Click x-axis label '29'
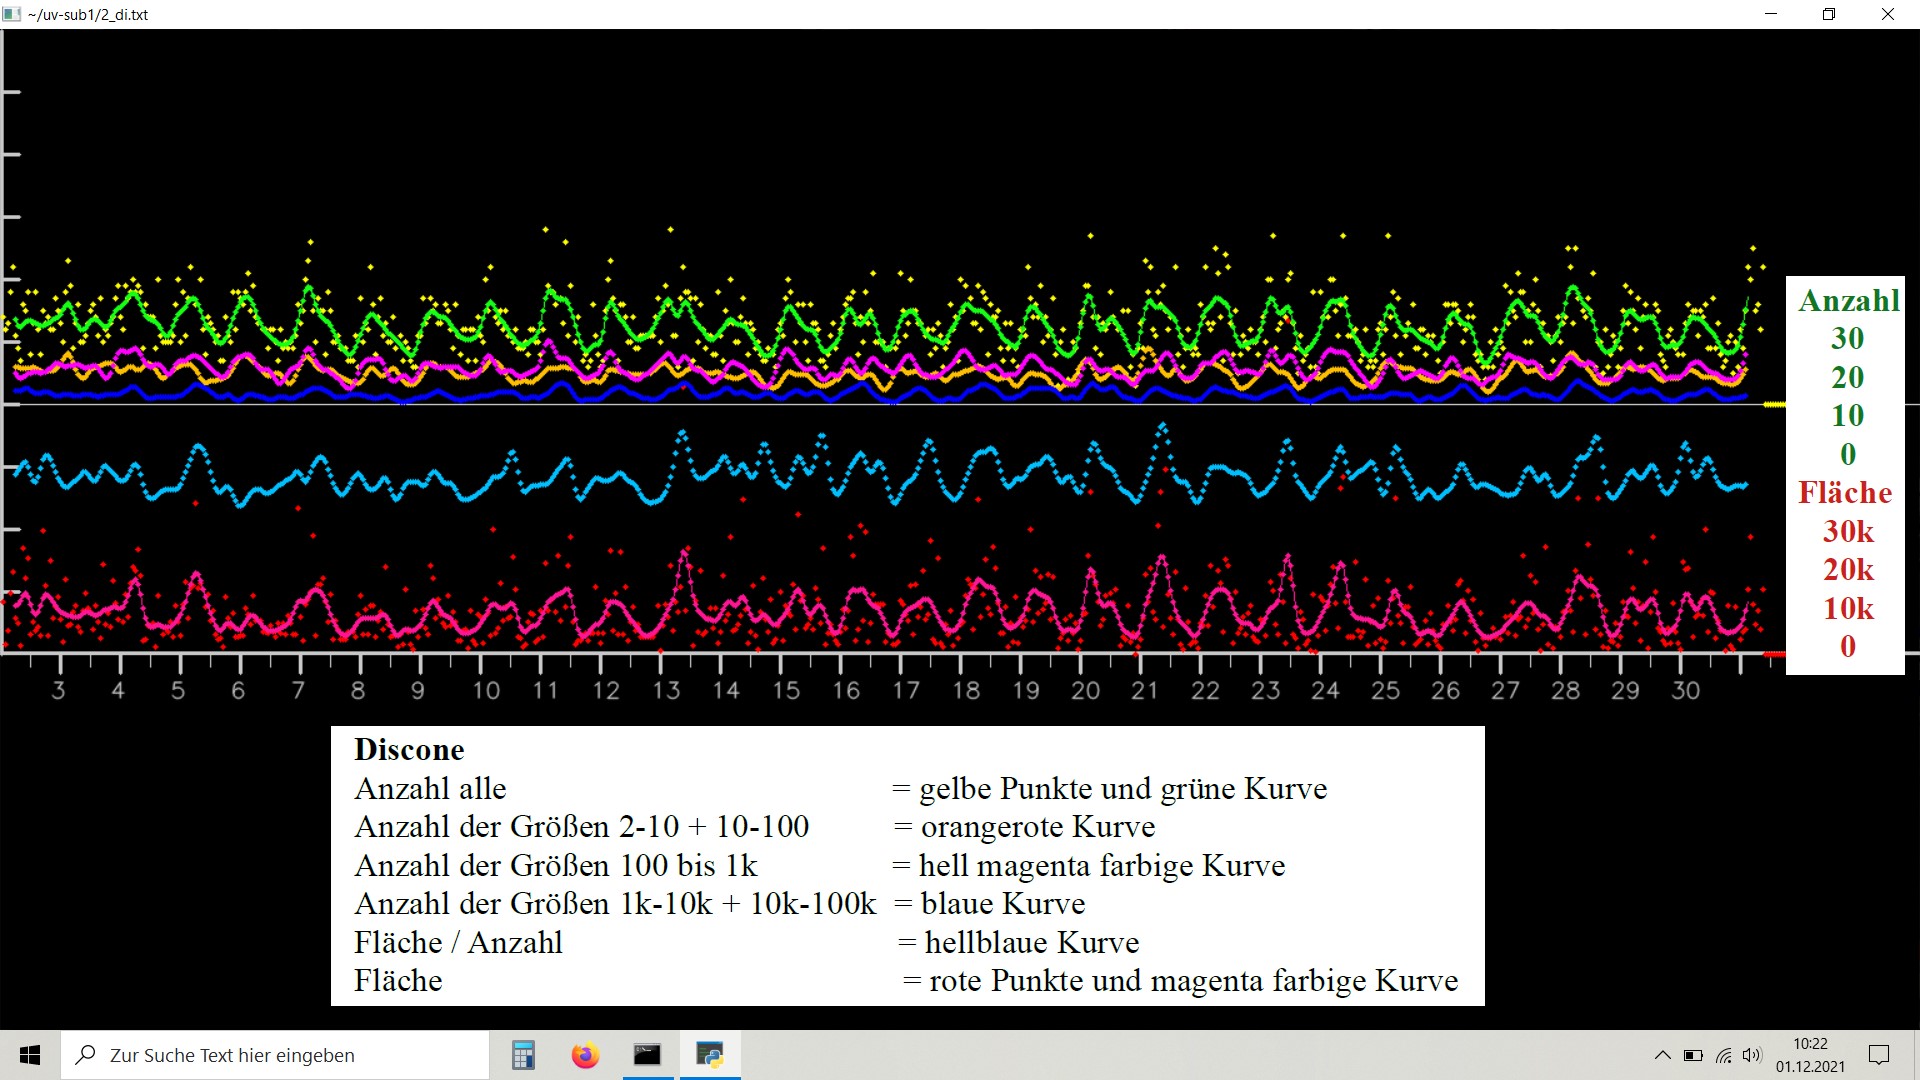1920x1080 pixels. [x=1626, y=691]
